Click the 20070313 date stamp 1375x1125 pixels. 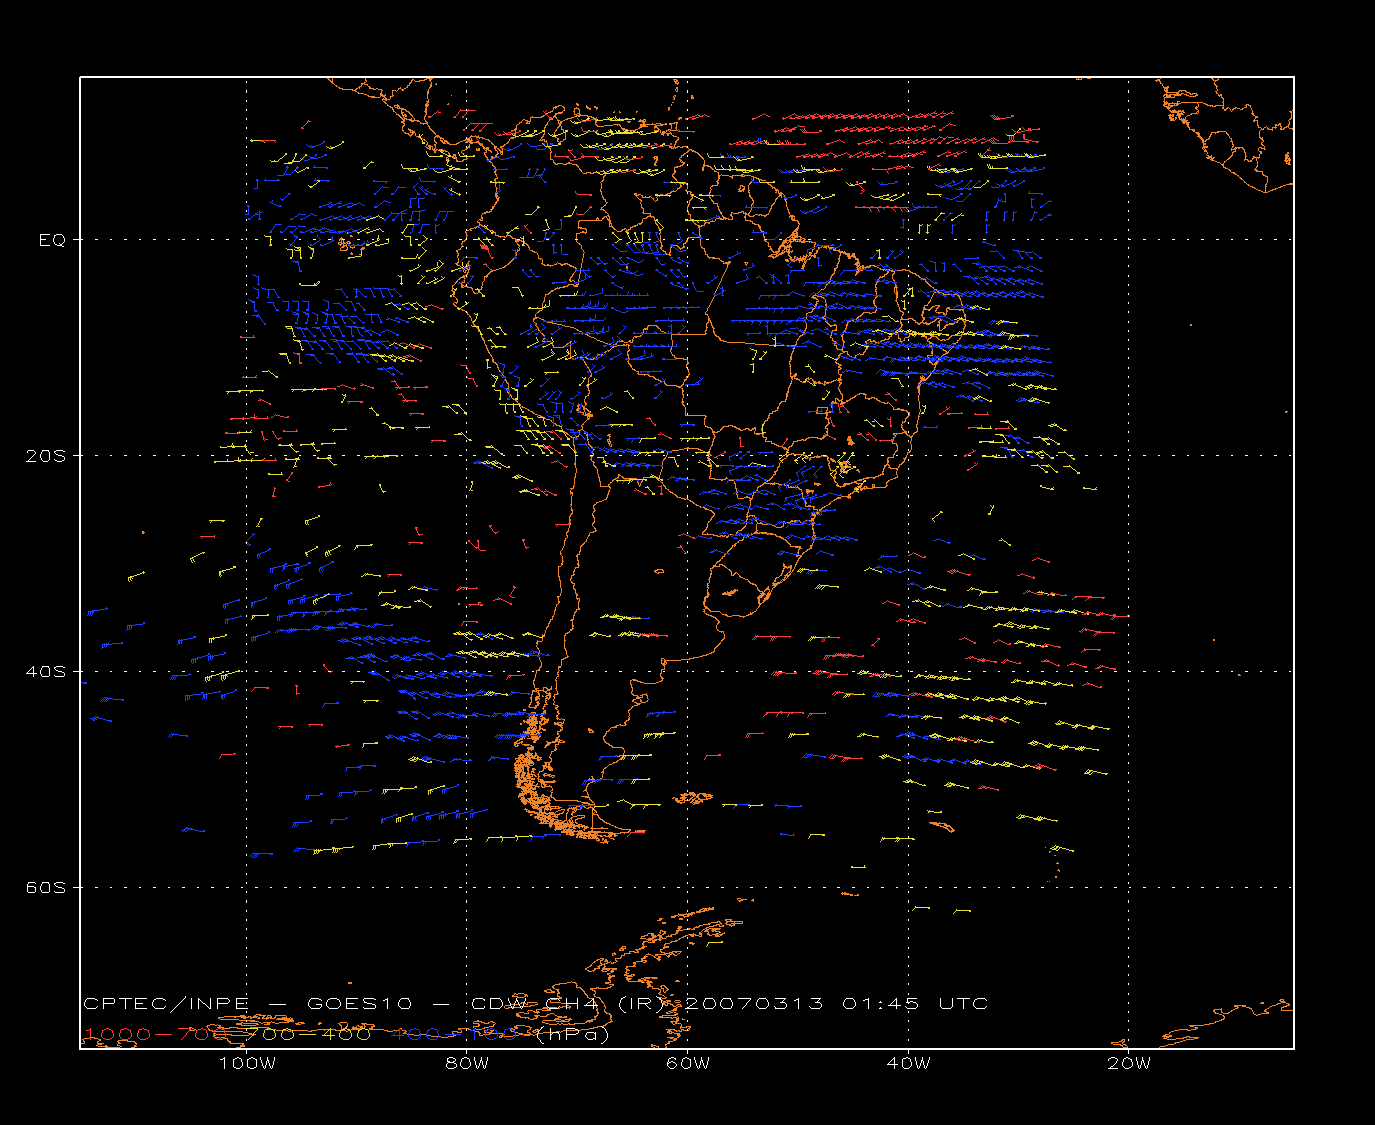pos(754,1003)
